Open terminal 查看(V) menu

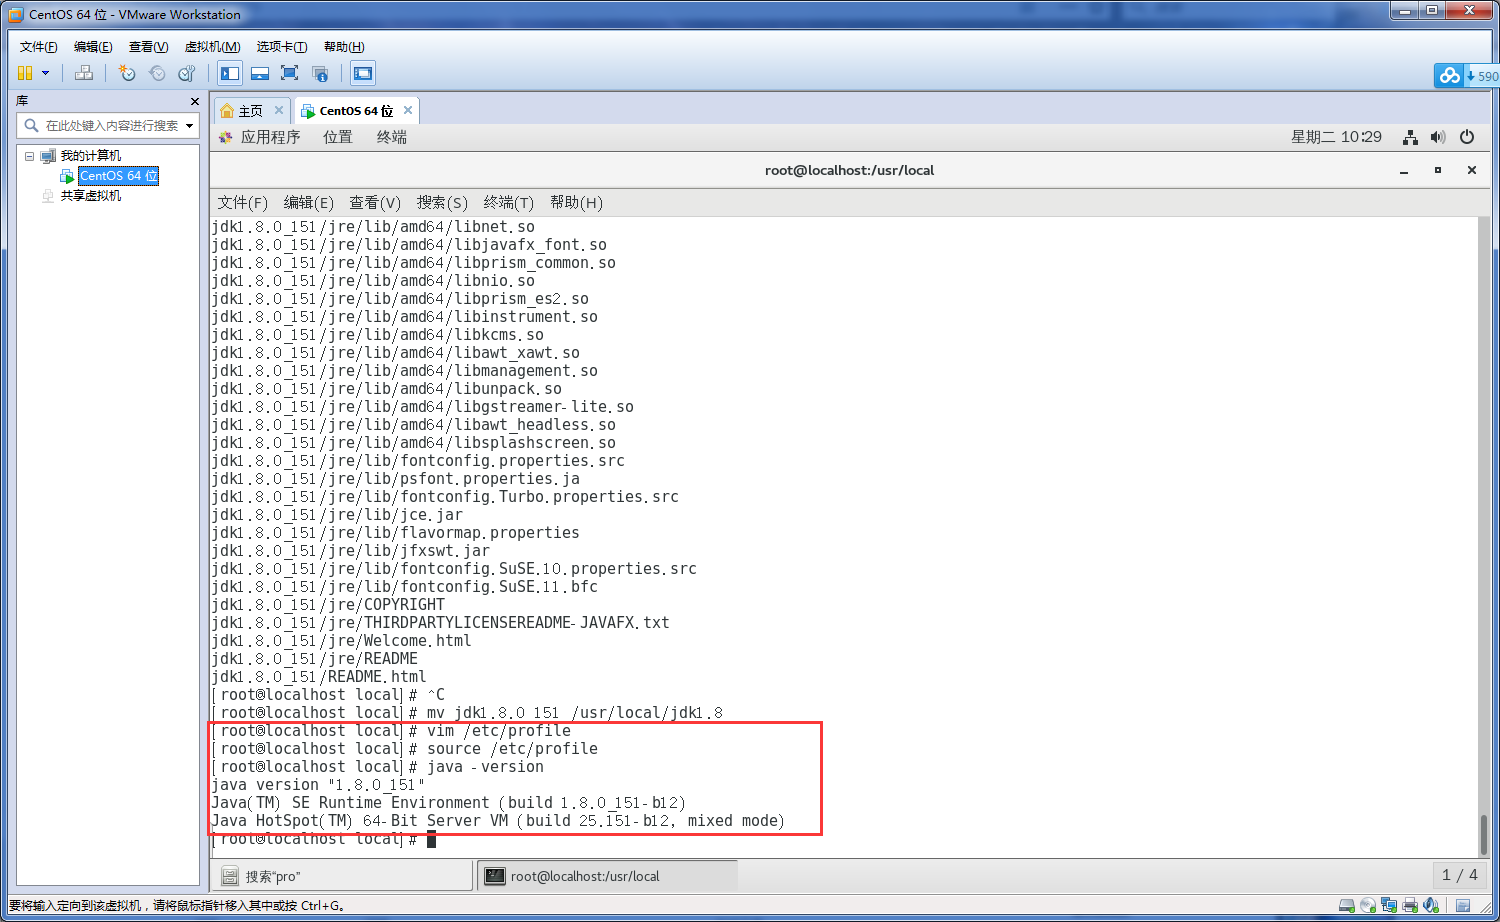375,203
